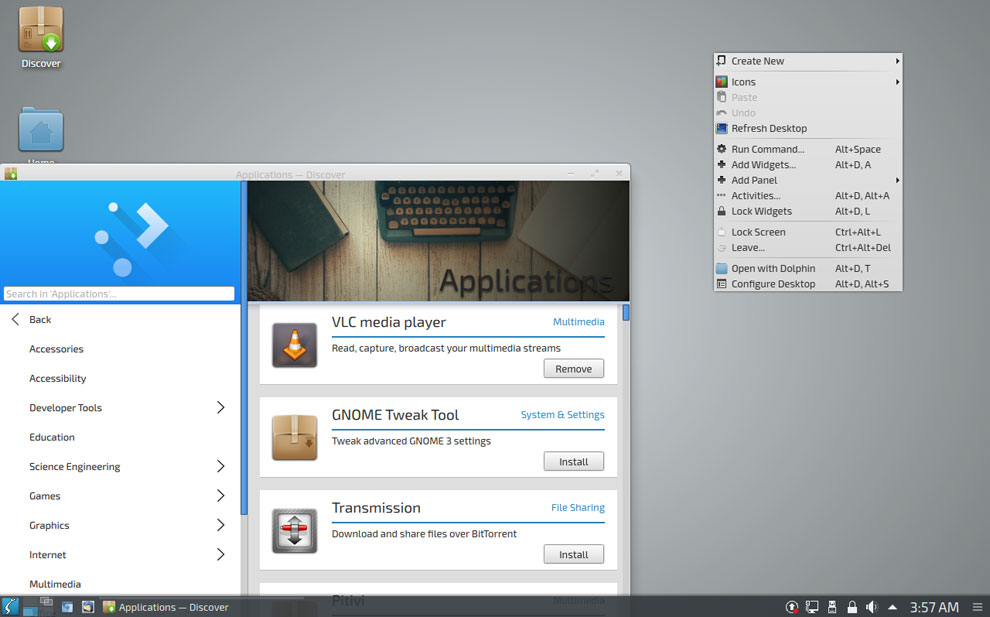The width and height of the screenshot is (990, 617).
Task: Open the KDE application launcher in taskbar
Action: pyautogui.click(x=10, y=607)
